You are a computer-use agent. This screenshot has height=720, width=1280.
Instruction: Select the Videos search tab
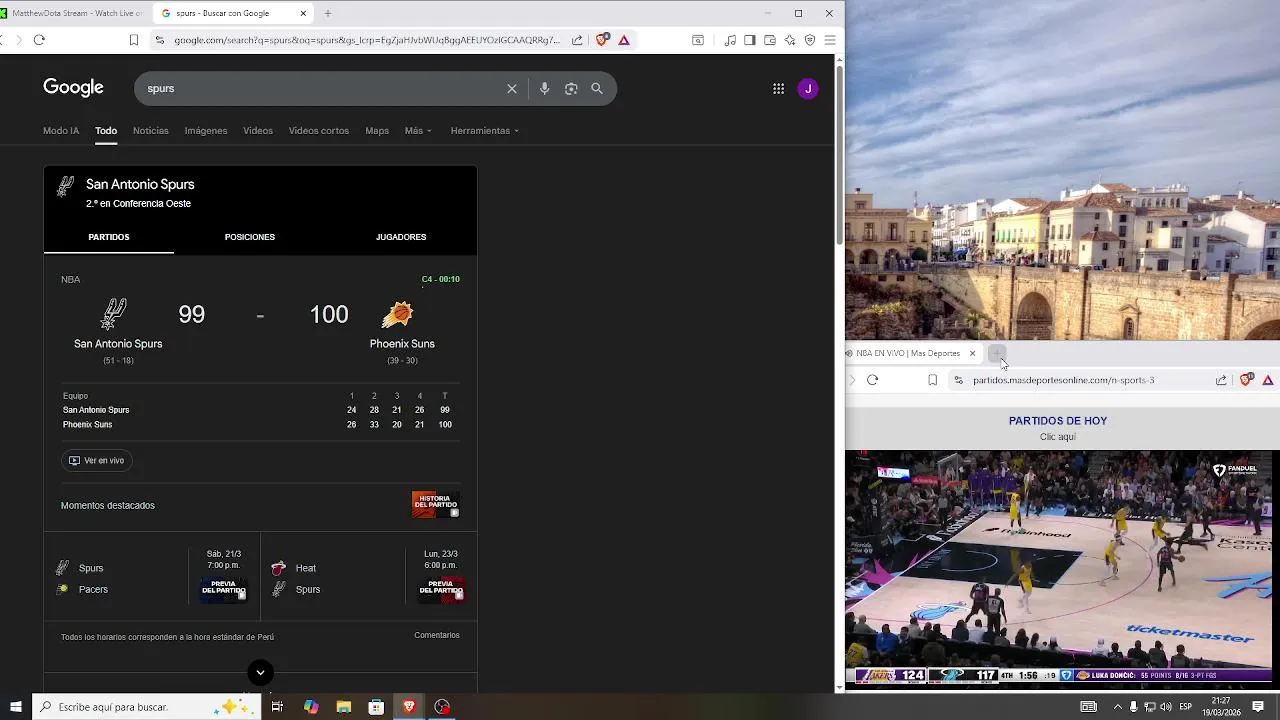click(x=258, y=131)
